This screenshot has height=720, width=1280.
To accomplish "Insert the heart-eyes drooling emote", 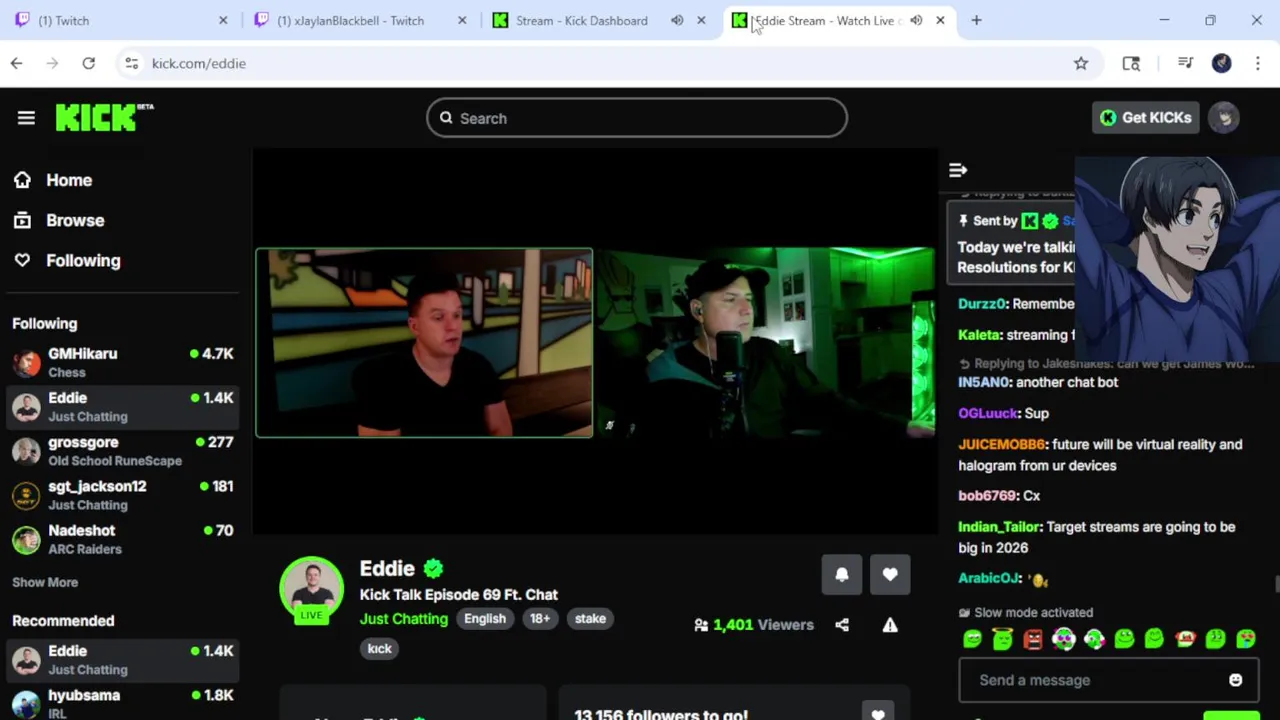I will 1246,638.
